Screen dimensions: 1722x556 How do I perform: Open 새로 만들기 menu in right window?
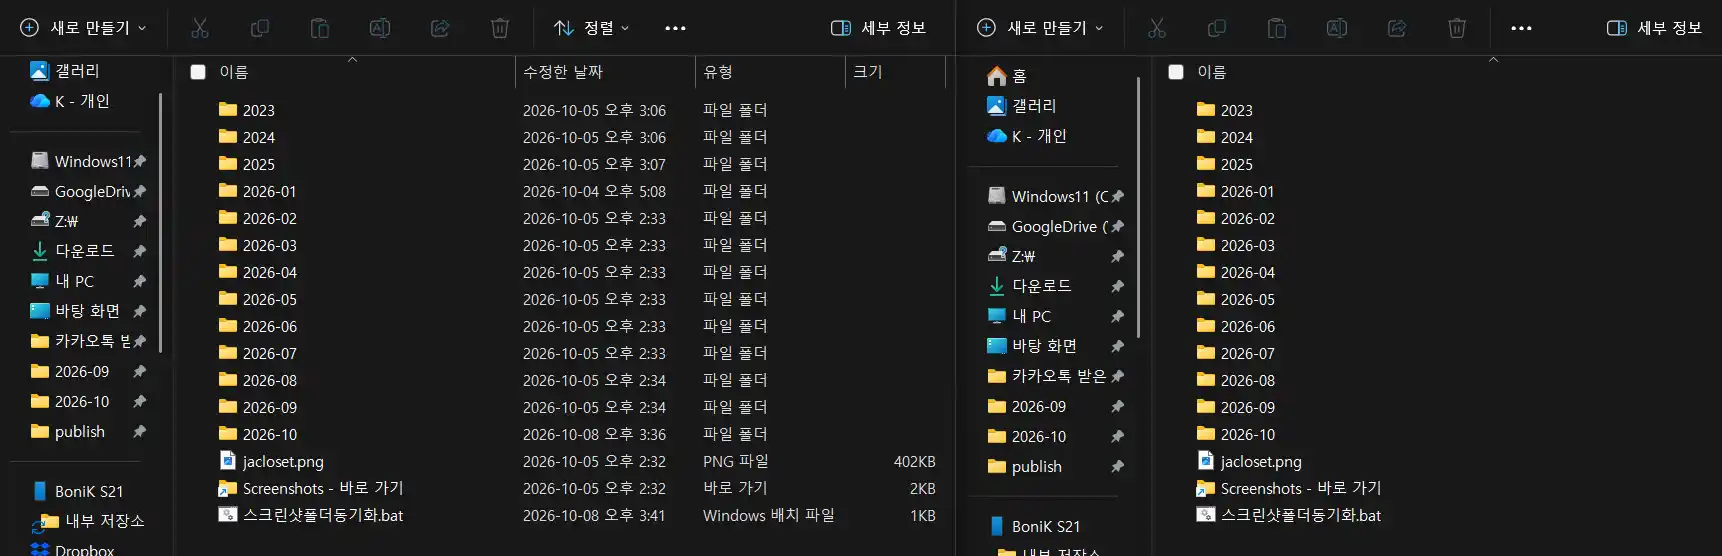click(1041, 28)
